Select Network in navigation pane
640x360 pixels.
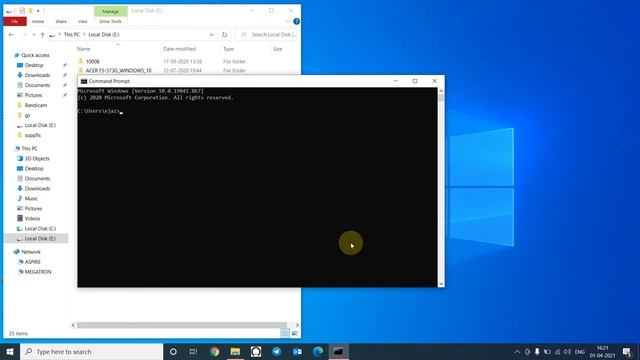pyautogui.click(x=31, y=252)
